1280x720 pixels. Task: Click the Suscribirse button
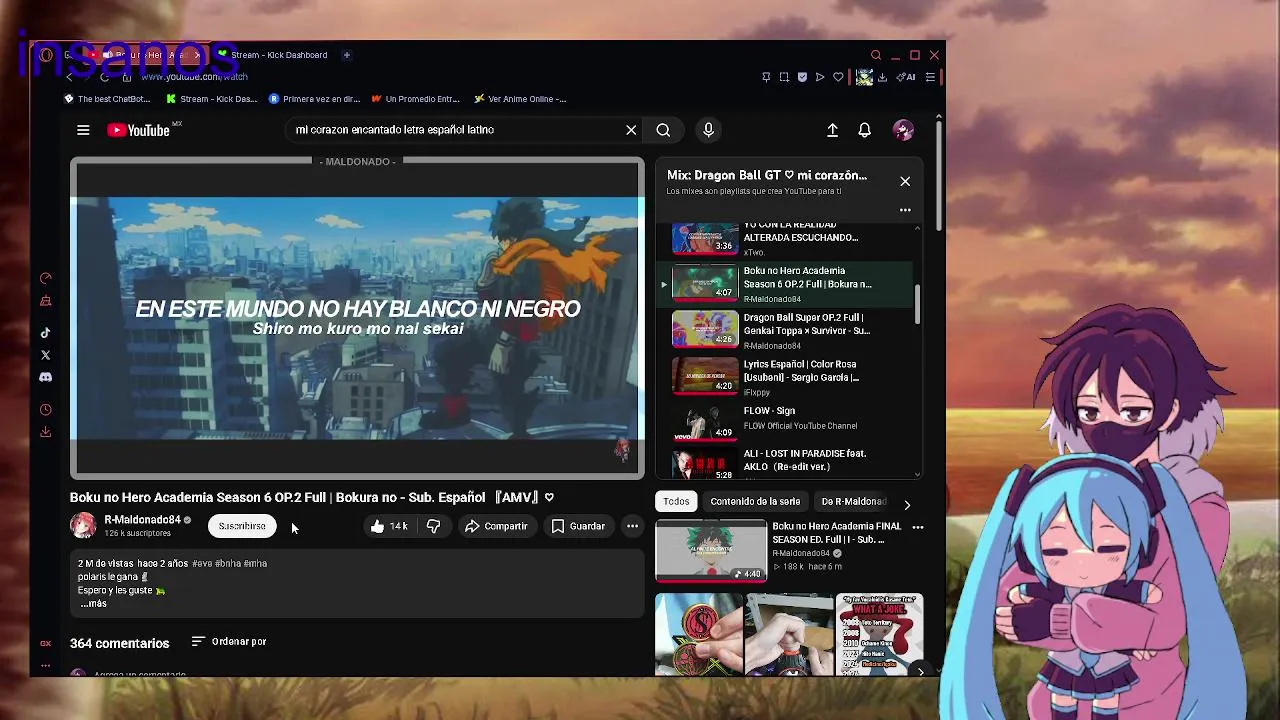pos(242,526)
